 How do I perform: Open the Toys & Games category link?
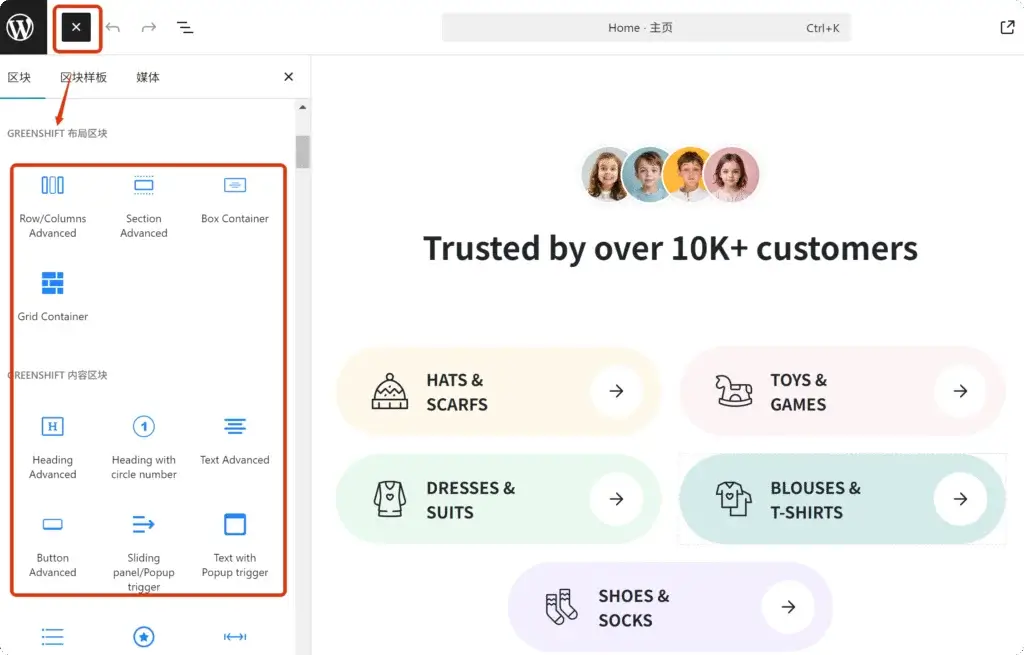(x=797, y=392)
